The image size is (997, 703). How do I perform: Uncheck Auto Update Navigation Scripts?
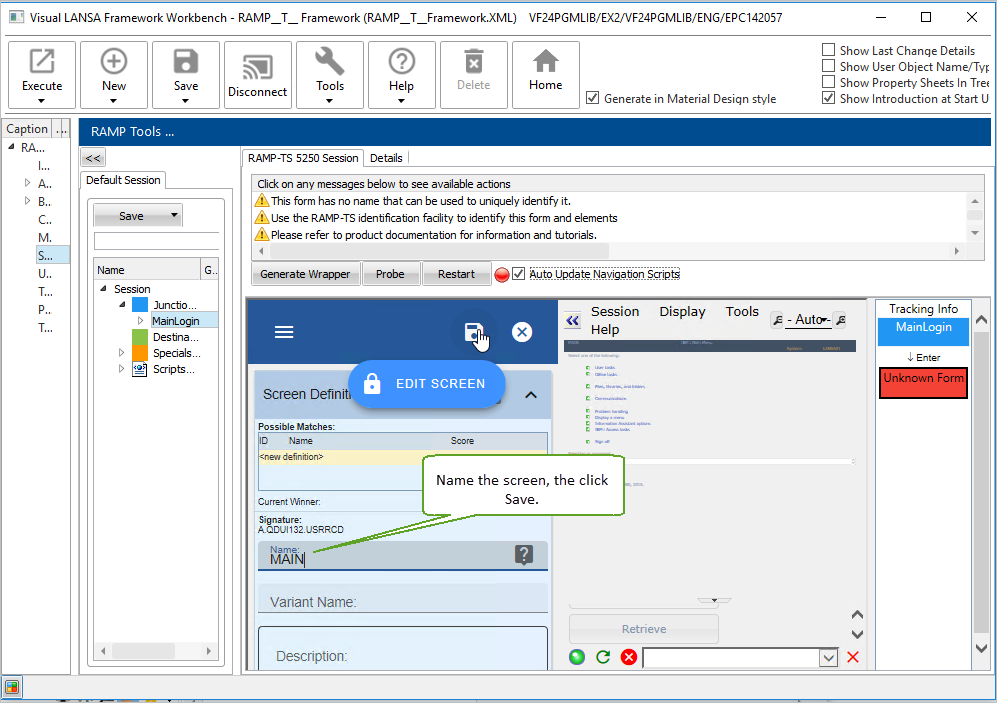(518, 274)
